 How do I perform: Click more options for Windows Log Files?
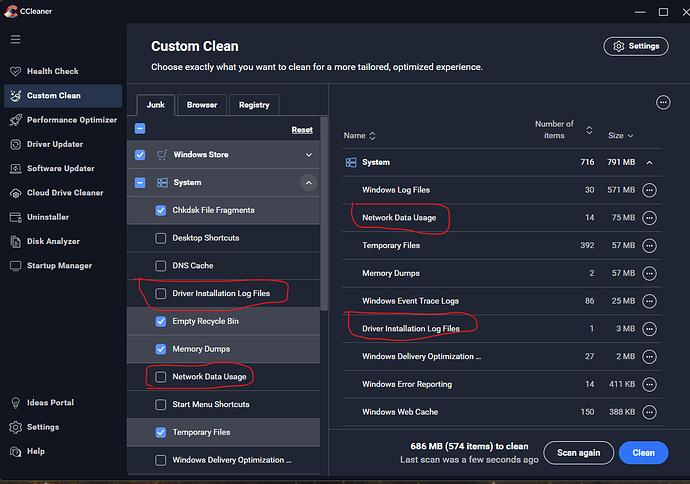(x=649, y=190)
